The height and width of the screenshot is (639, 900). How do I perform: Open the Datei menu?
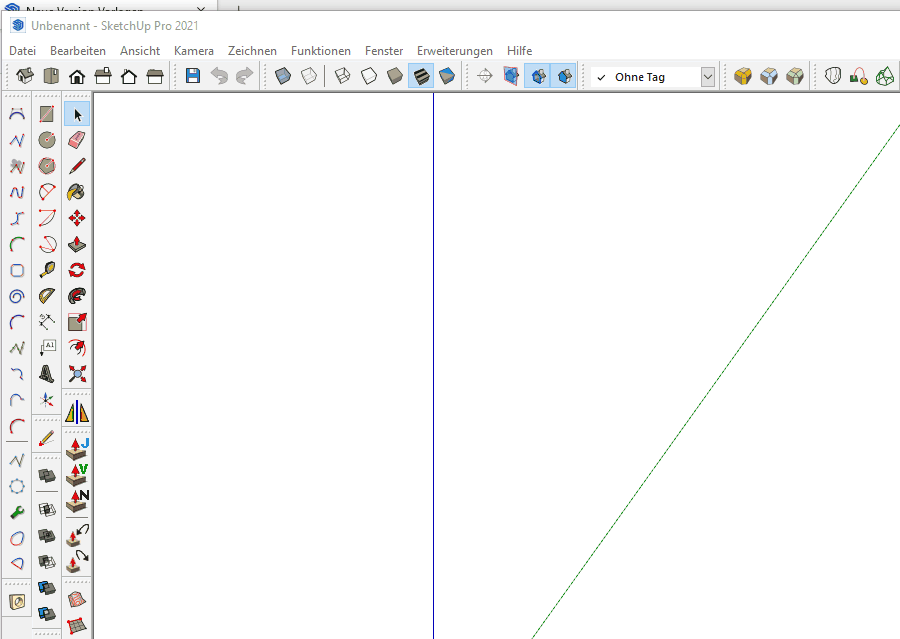click(x=22, y=51)
